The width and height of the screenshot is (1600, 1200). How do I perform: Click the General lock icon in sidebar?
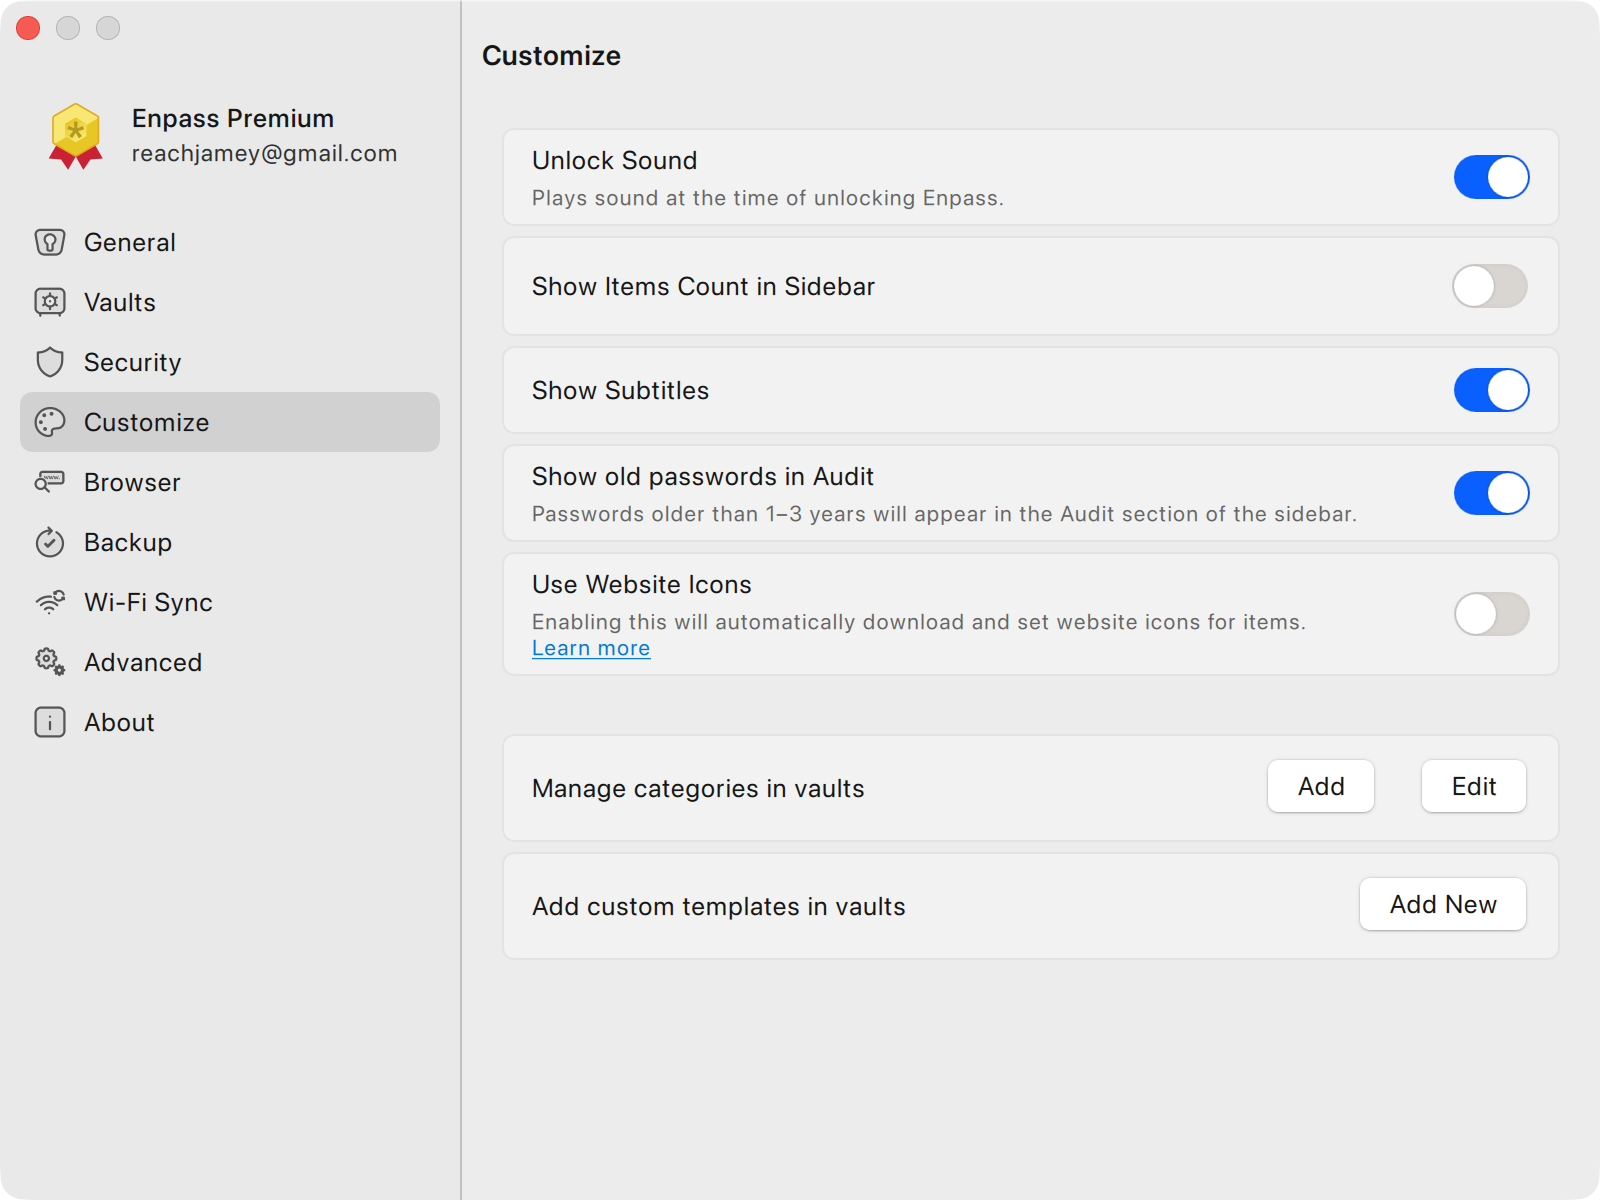click(x=50, y=242)
